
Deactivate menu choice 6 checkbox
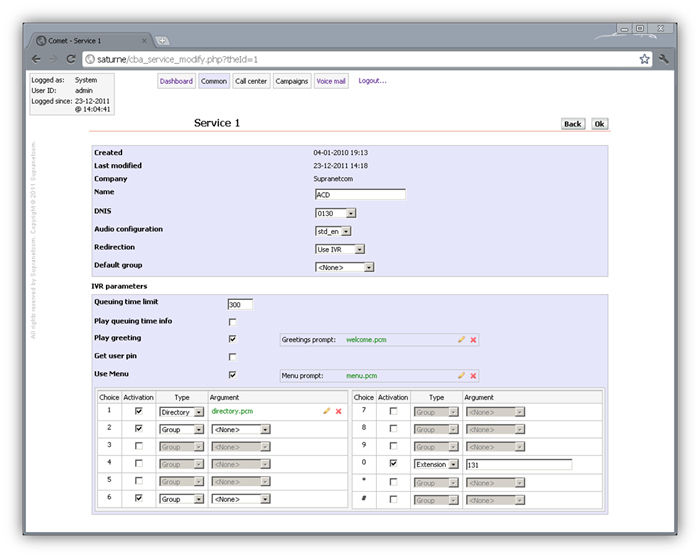(x=139, y=498)
